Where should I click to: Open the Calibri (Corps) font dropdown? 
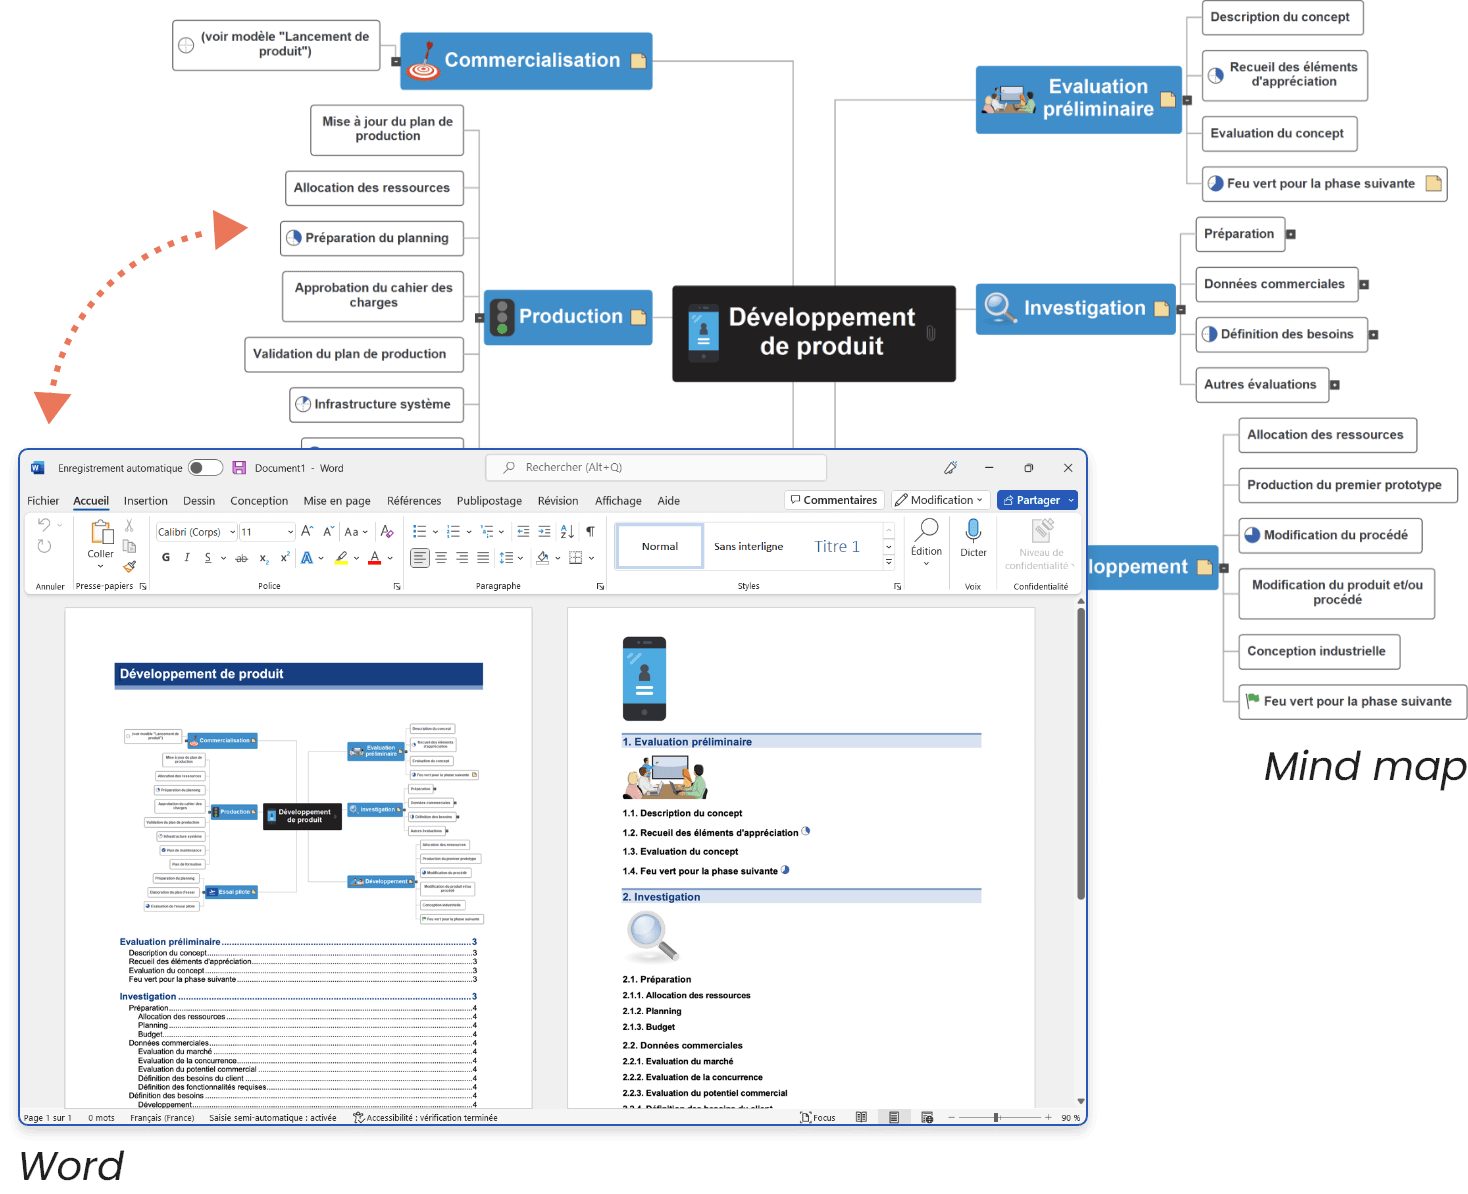pyautogui.click(x=232, y=532)
